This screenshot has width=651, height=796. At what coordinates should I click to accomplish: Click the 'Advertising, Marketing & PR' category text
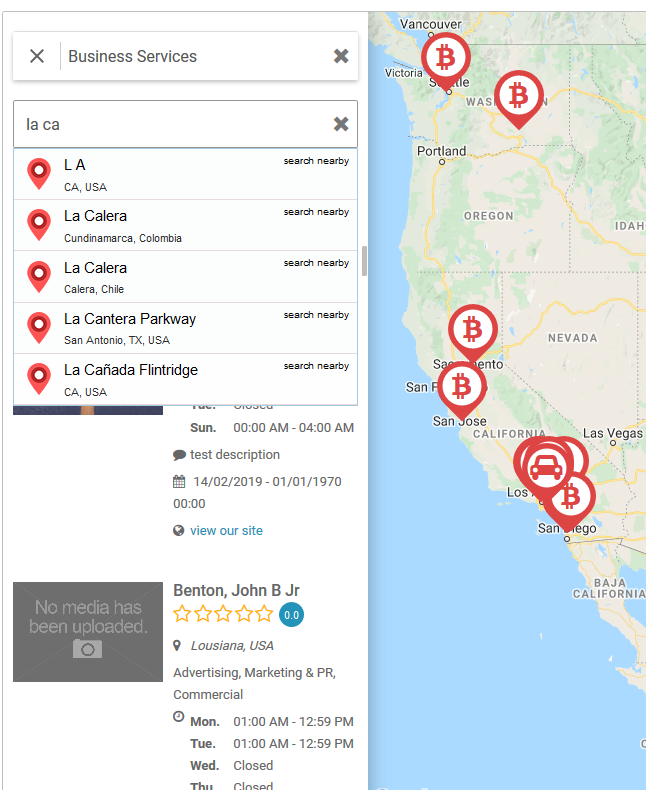tap(254, 673)
